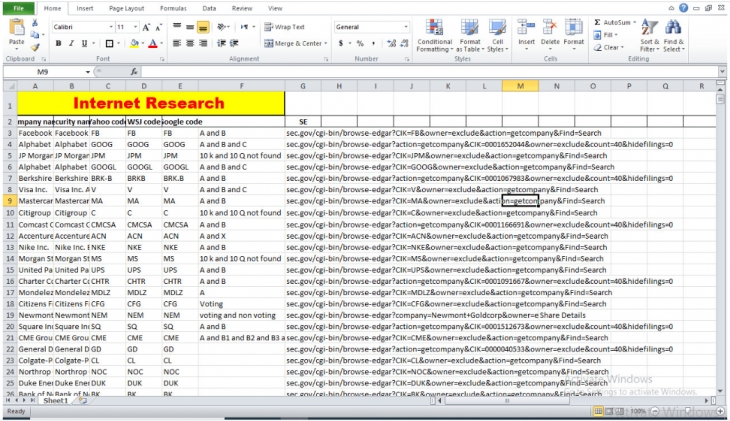Apply the red Font Color
The height and width of the screenshot is (421, 730).
pos(153,43)
